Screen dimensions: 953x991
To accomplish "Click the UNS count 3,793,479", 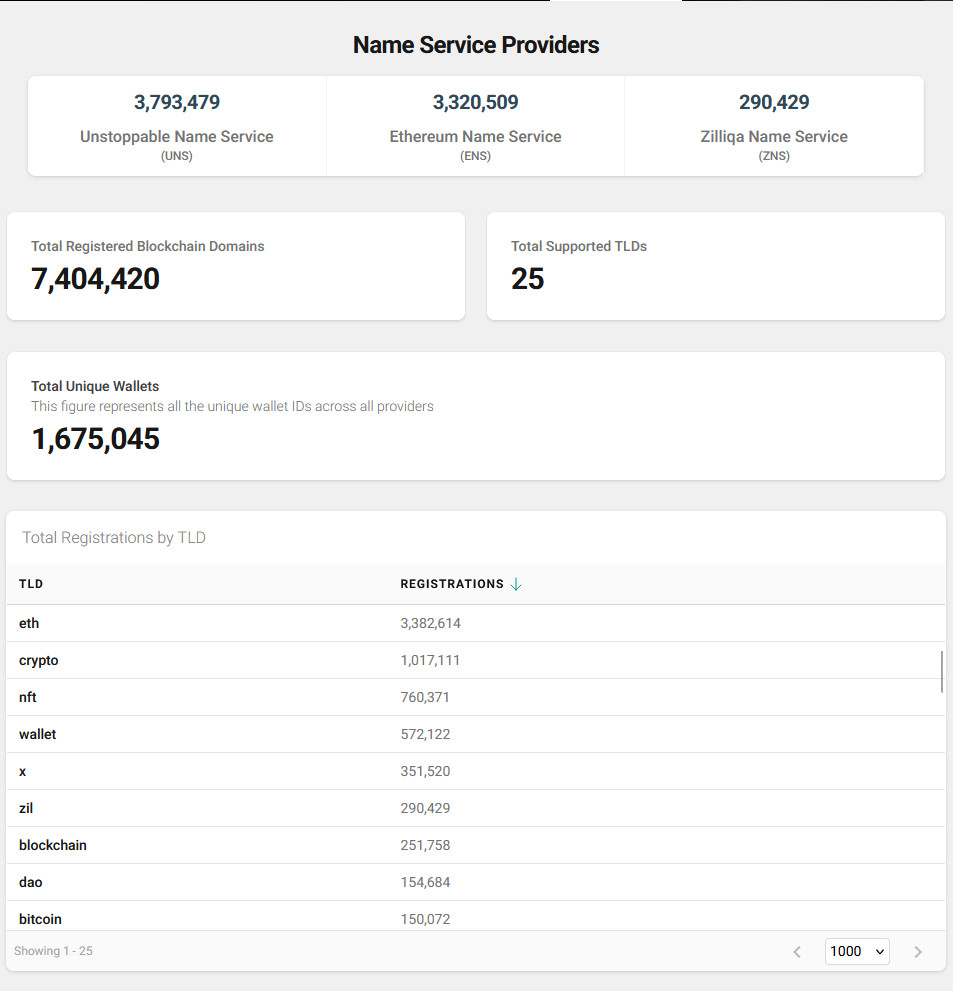I will 177,102.
